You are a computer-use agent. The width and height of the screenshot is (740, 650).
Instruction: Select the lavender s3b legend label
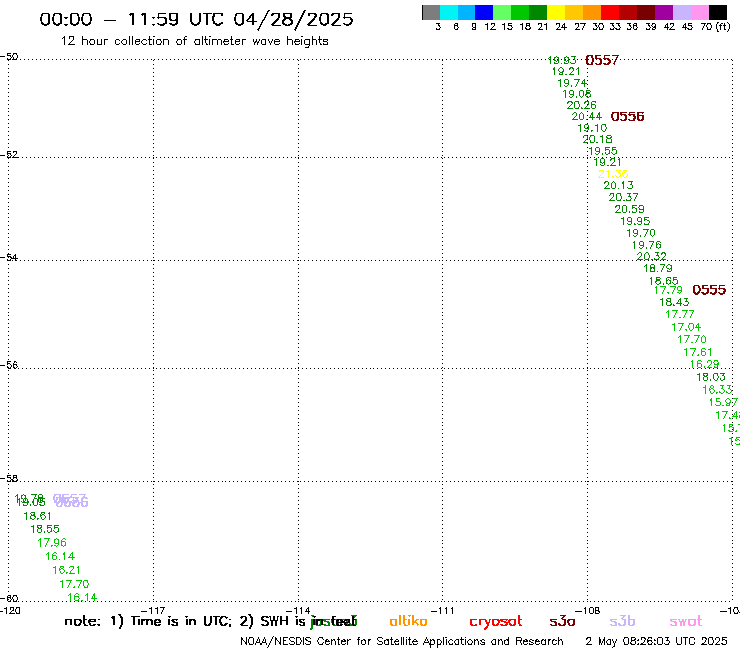pos(622,621)
